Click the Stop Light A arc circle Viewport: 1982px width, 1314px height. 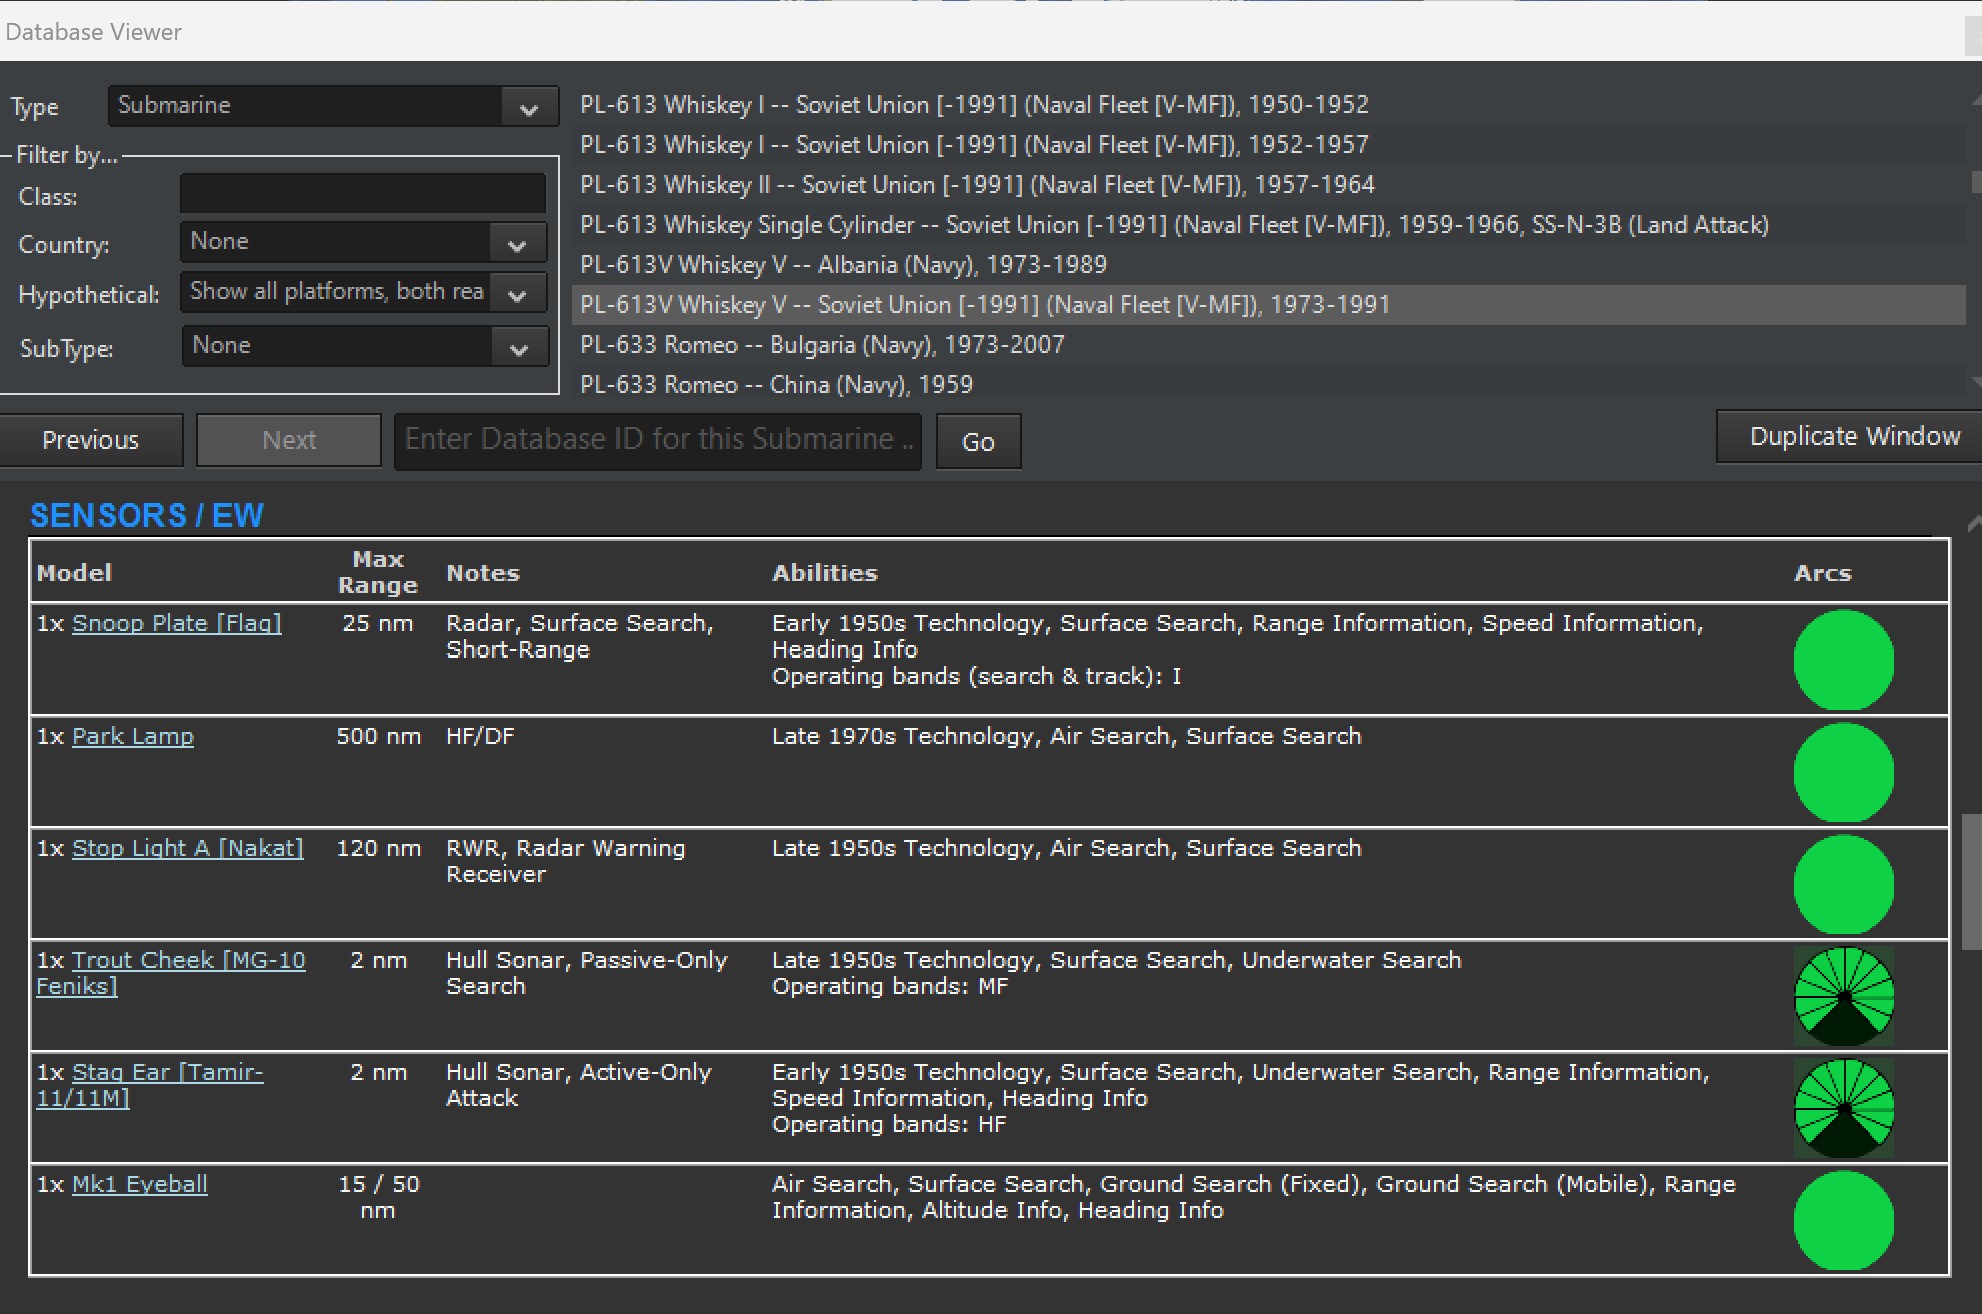click(1843, 884)
